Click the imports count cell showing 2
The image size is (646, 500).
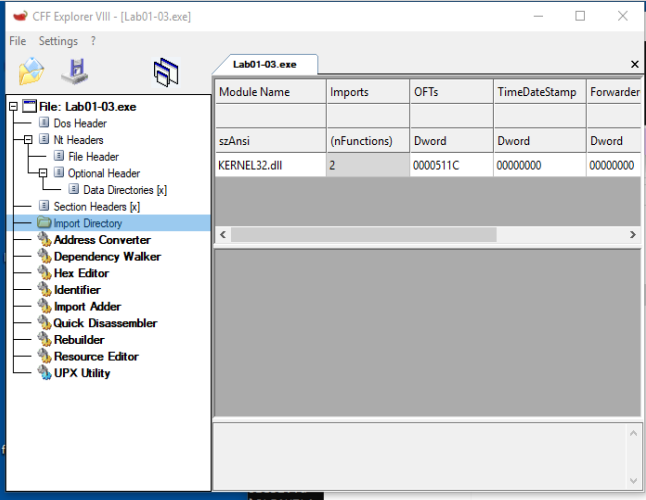pyautogui.click(x=368, y=166)
